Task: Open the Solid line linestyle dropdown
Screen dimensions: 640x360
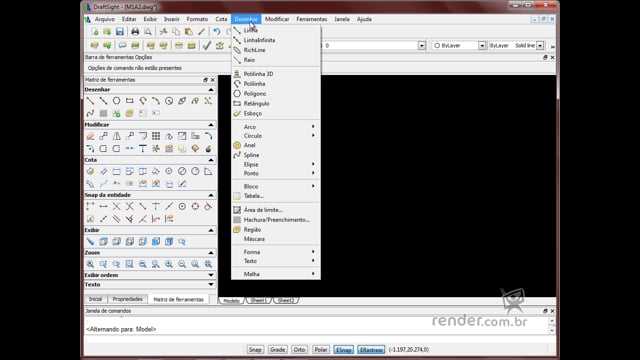Action: pos(540,45)
